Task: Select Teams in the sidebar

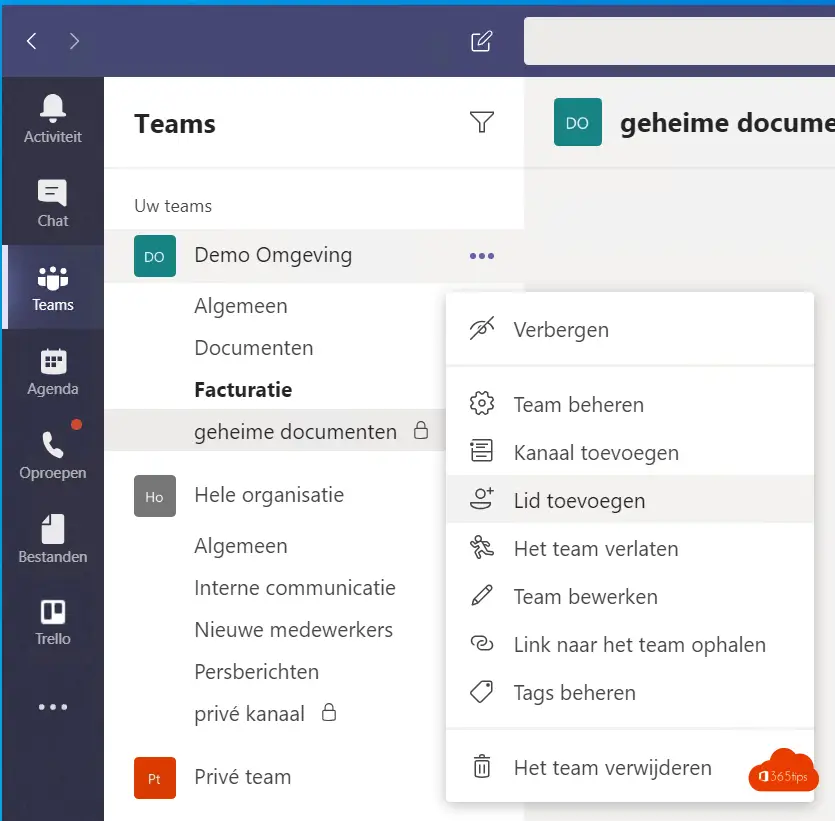Action: click(x=53, y=287)
